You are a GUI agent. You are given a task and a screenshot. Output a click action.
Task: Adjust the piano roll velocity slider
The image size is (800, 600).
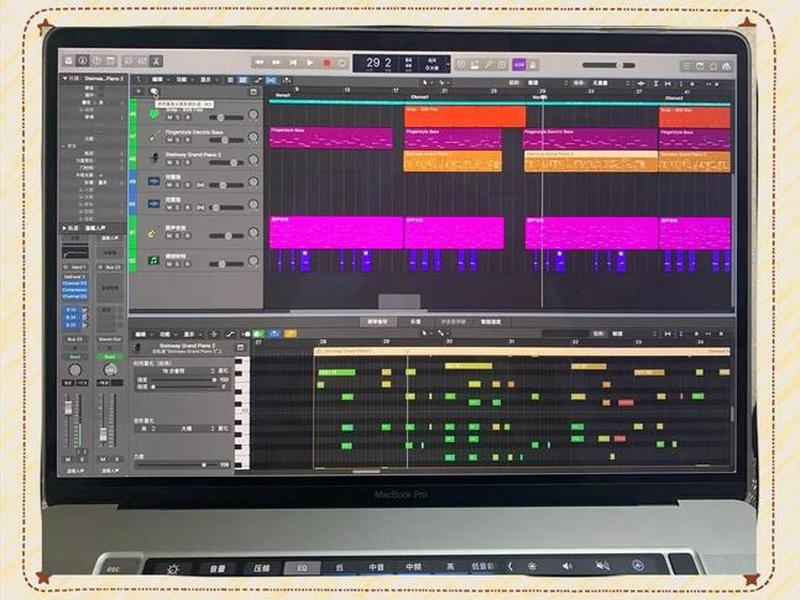(x=177, y=465)
